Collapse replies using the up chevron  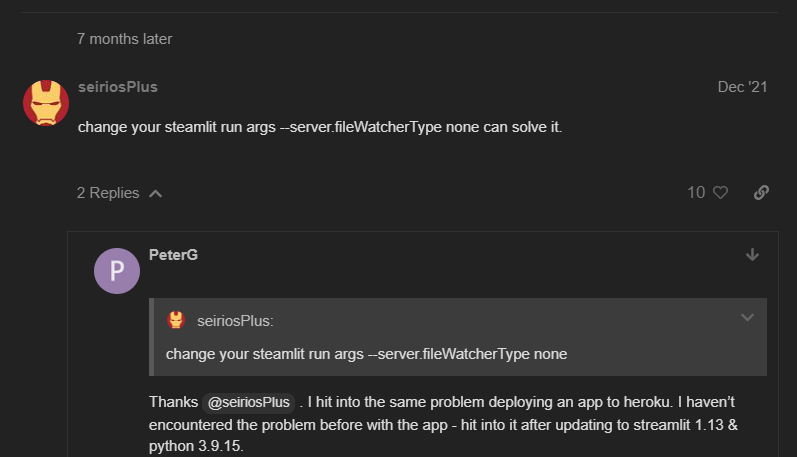pyautogui.click(x=156, y=193)
